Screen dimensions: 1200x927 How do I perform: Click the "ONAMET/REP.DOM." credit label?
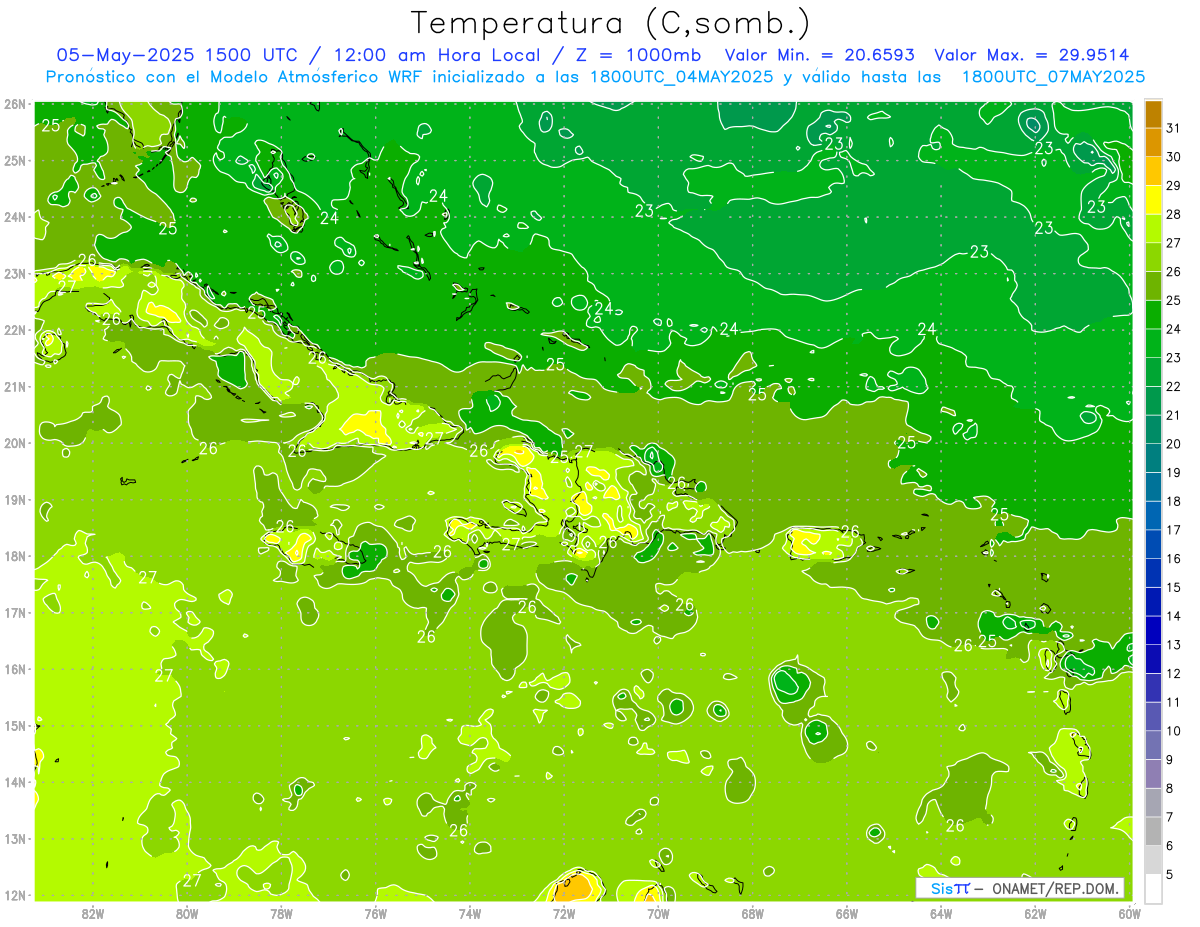tap(1057, 888)
